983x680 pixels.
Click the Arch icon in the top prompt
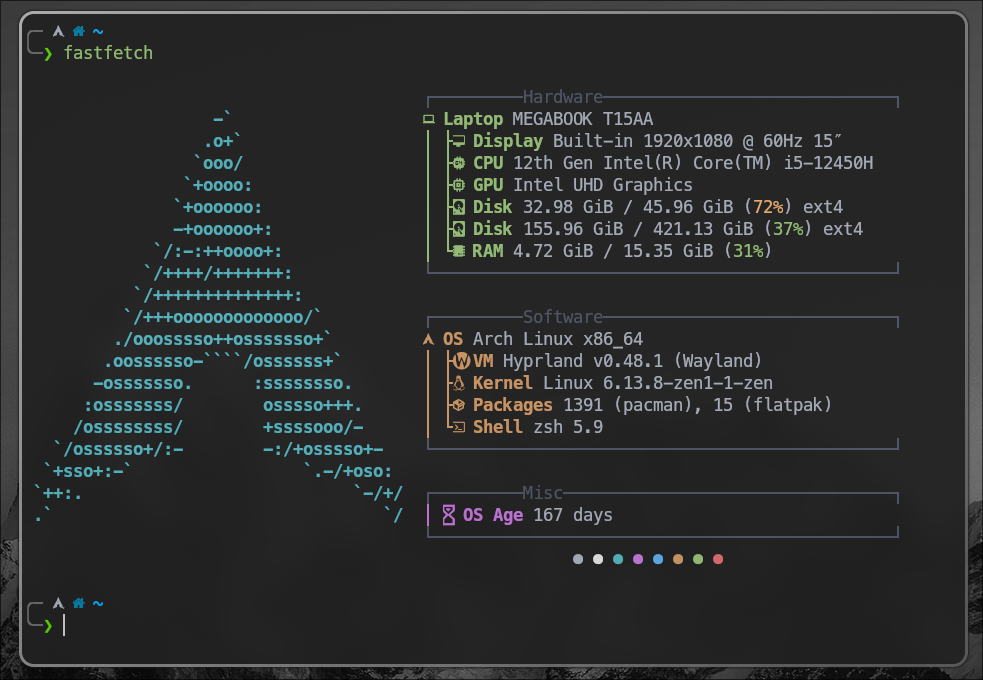tap(58, 31)
